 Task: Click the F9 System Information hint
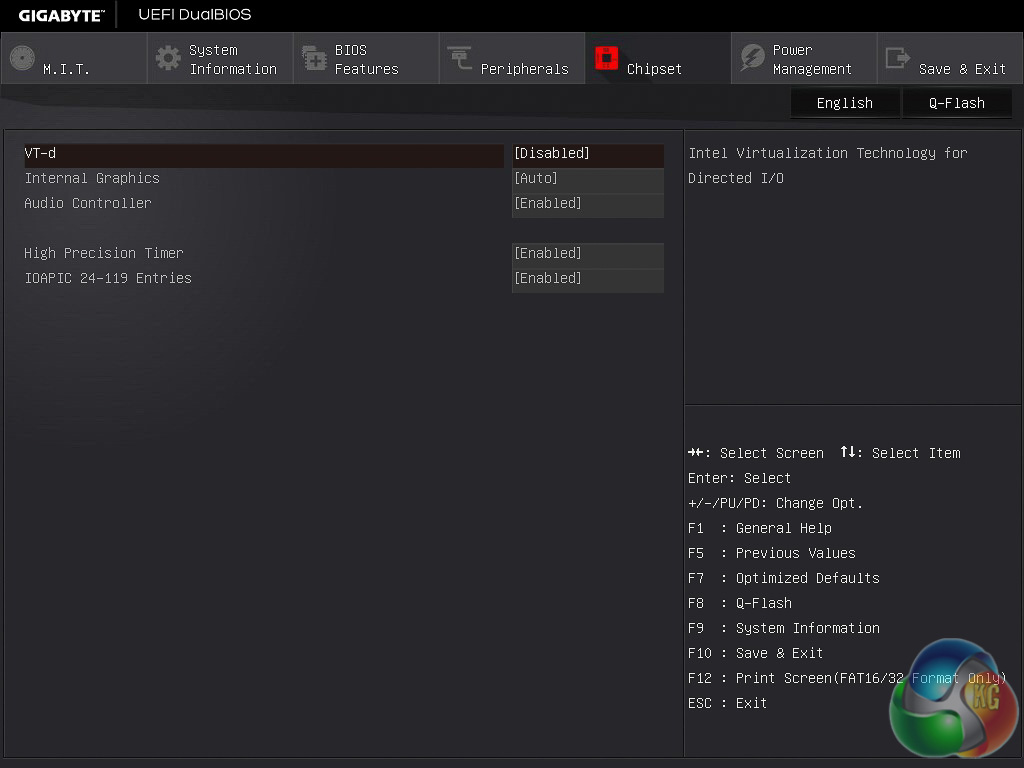click(x=784, y=628)
